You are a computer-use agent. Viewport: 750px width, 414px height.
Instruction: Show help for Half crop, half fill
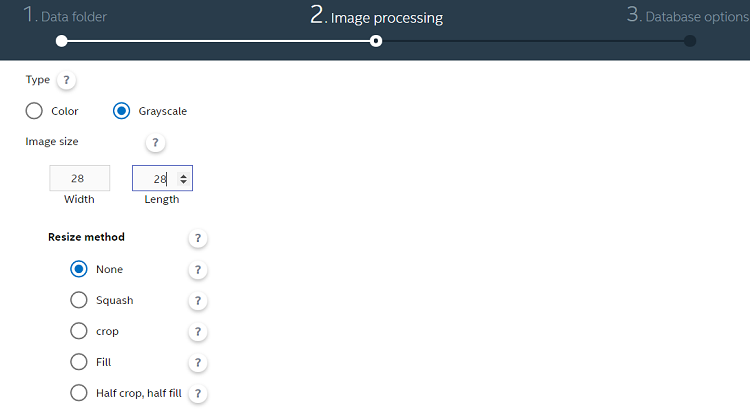click(198, 394)
